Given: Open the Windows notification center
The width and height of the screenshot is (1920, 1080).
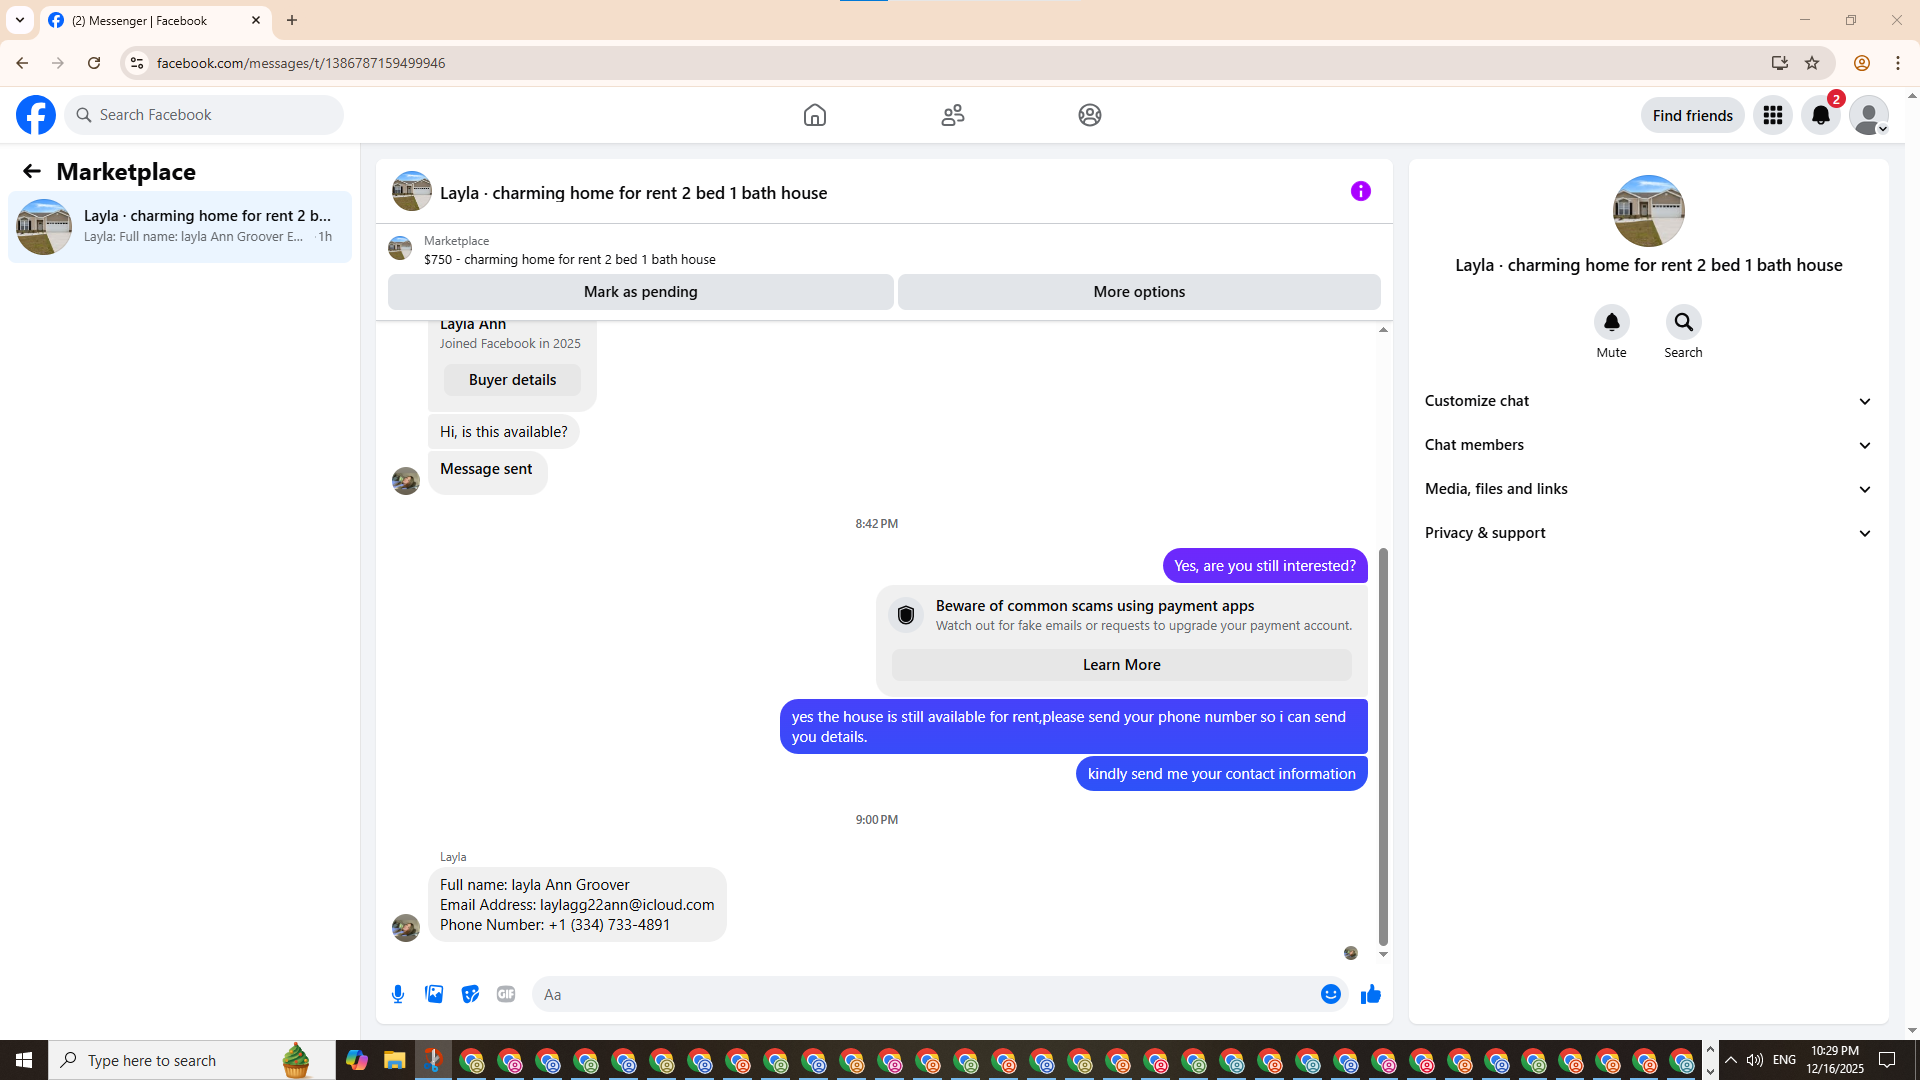Looking at the screenshot, I should tap(1888, 1060).
